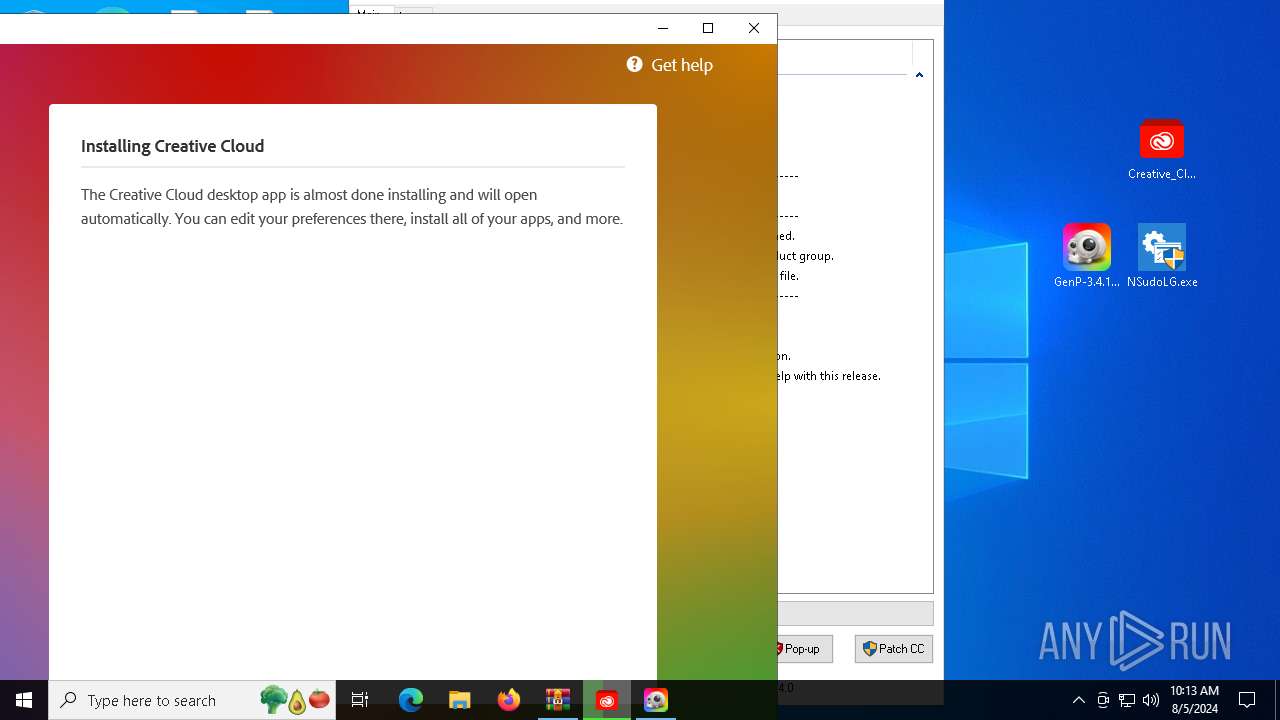The height and width of the screenshot is (720, 1280).
Task: Close the Creative Cloud installer window
Action: pyautogui.click(x=754, y=28)
